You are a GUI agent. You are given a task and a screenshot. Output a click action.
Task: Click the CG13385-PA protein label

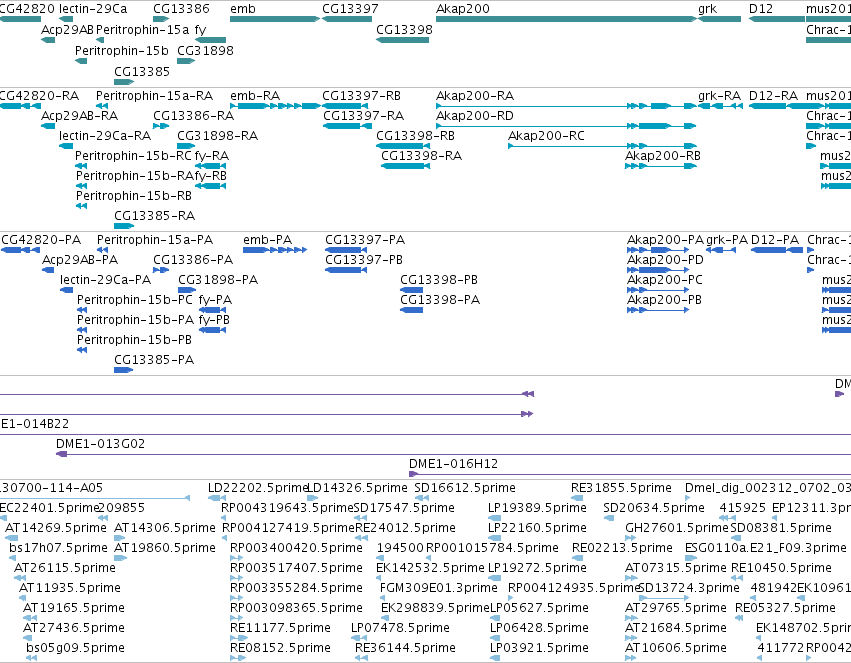click(154, 360)
